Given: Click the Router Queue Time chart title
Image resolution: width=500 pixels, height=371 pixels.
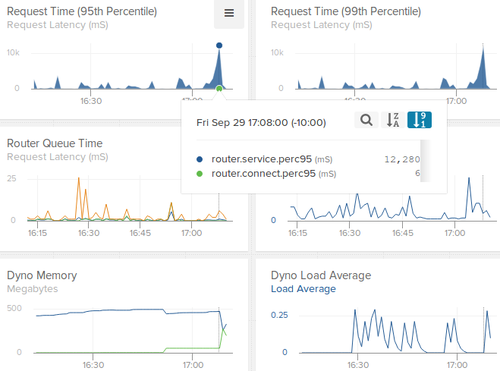Looking at the screenshot, I should pyautogui.click(x=55, y=143).
